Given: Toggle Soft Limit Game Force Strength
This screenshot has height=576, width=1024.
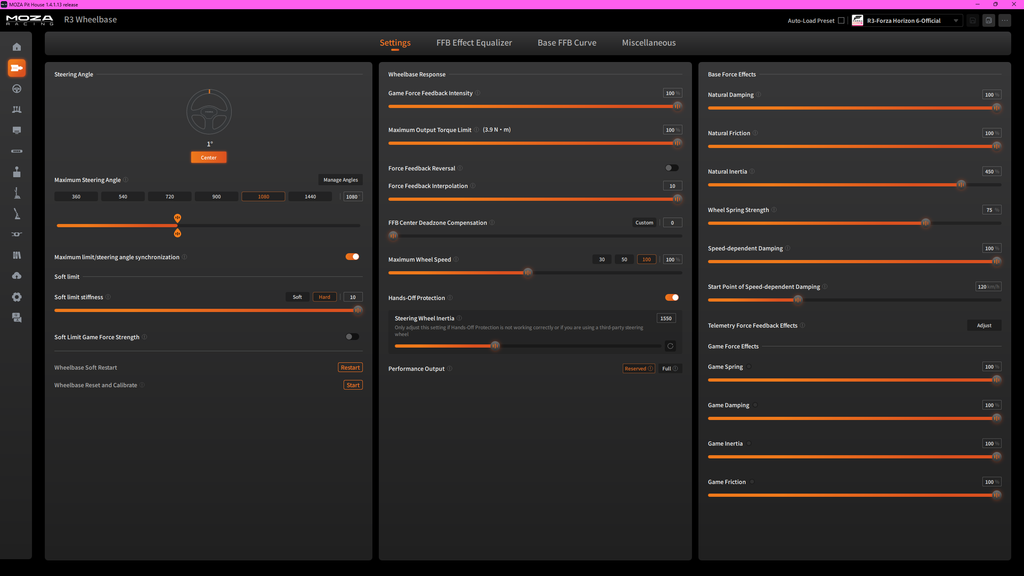Looking at the screenshot, I should click(353, 337).
